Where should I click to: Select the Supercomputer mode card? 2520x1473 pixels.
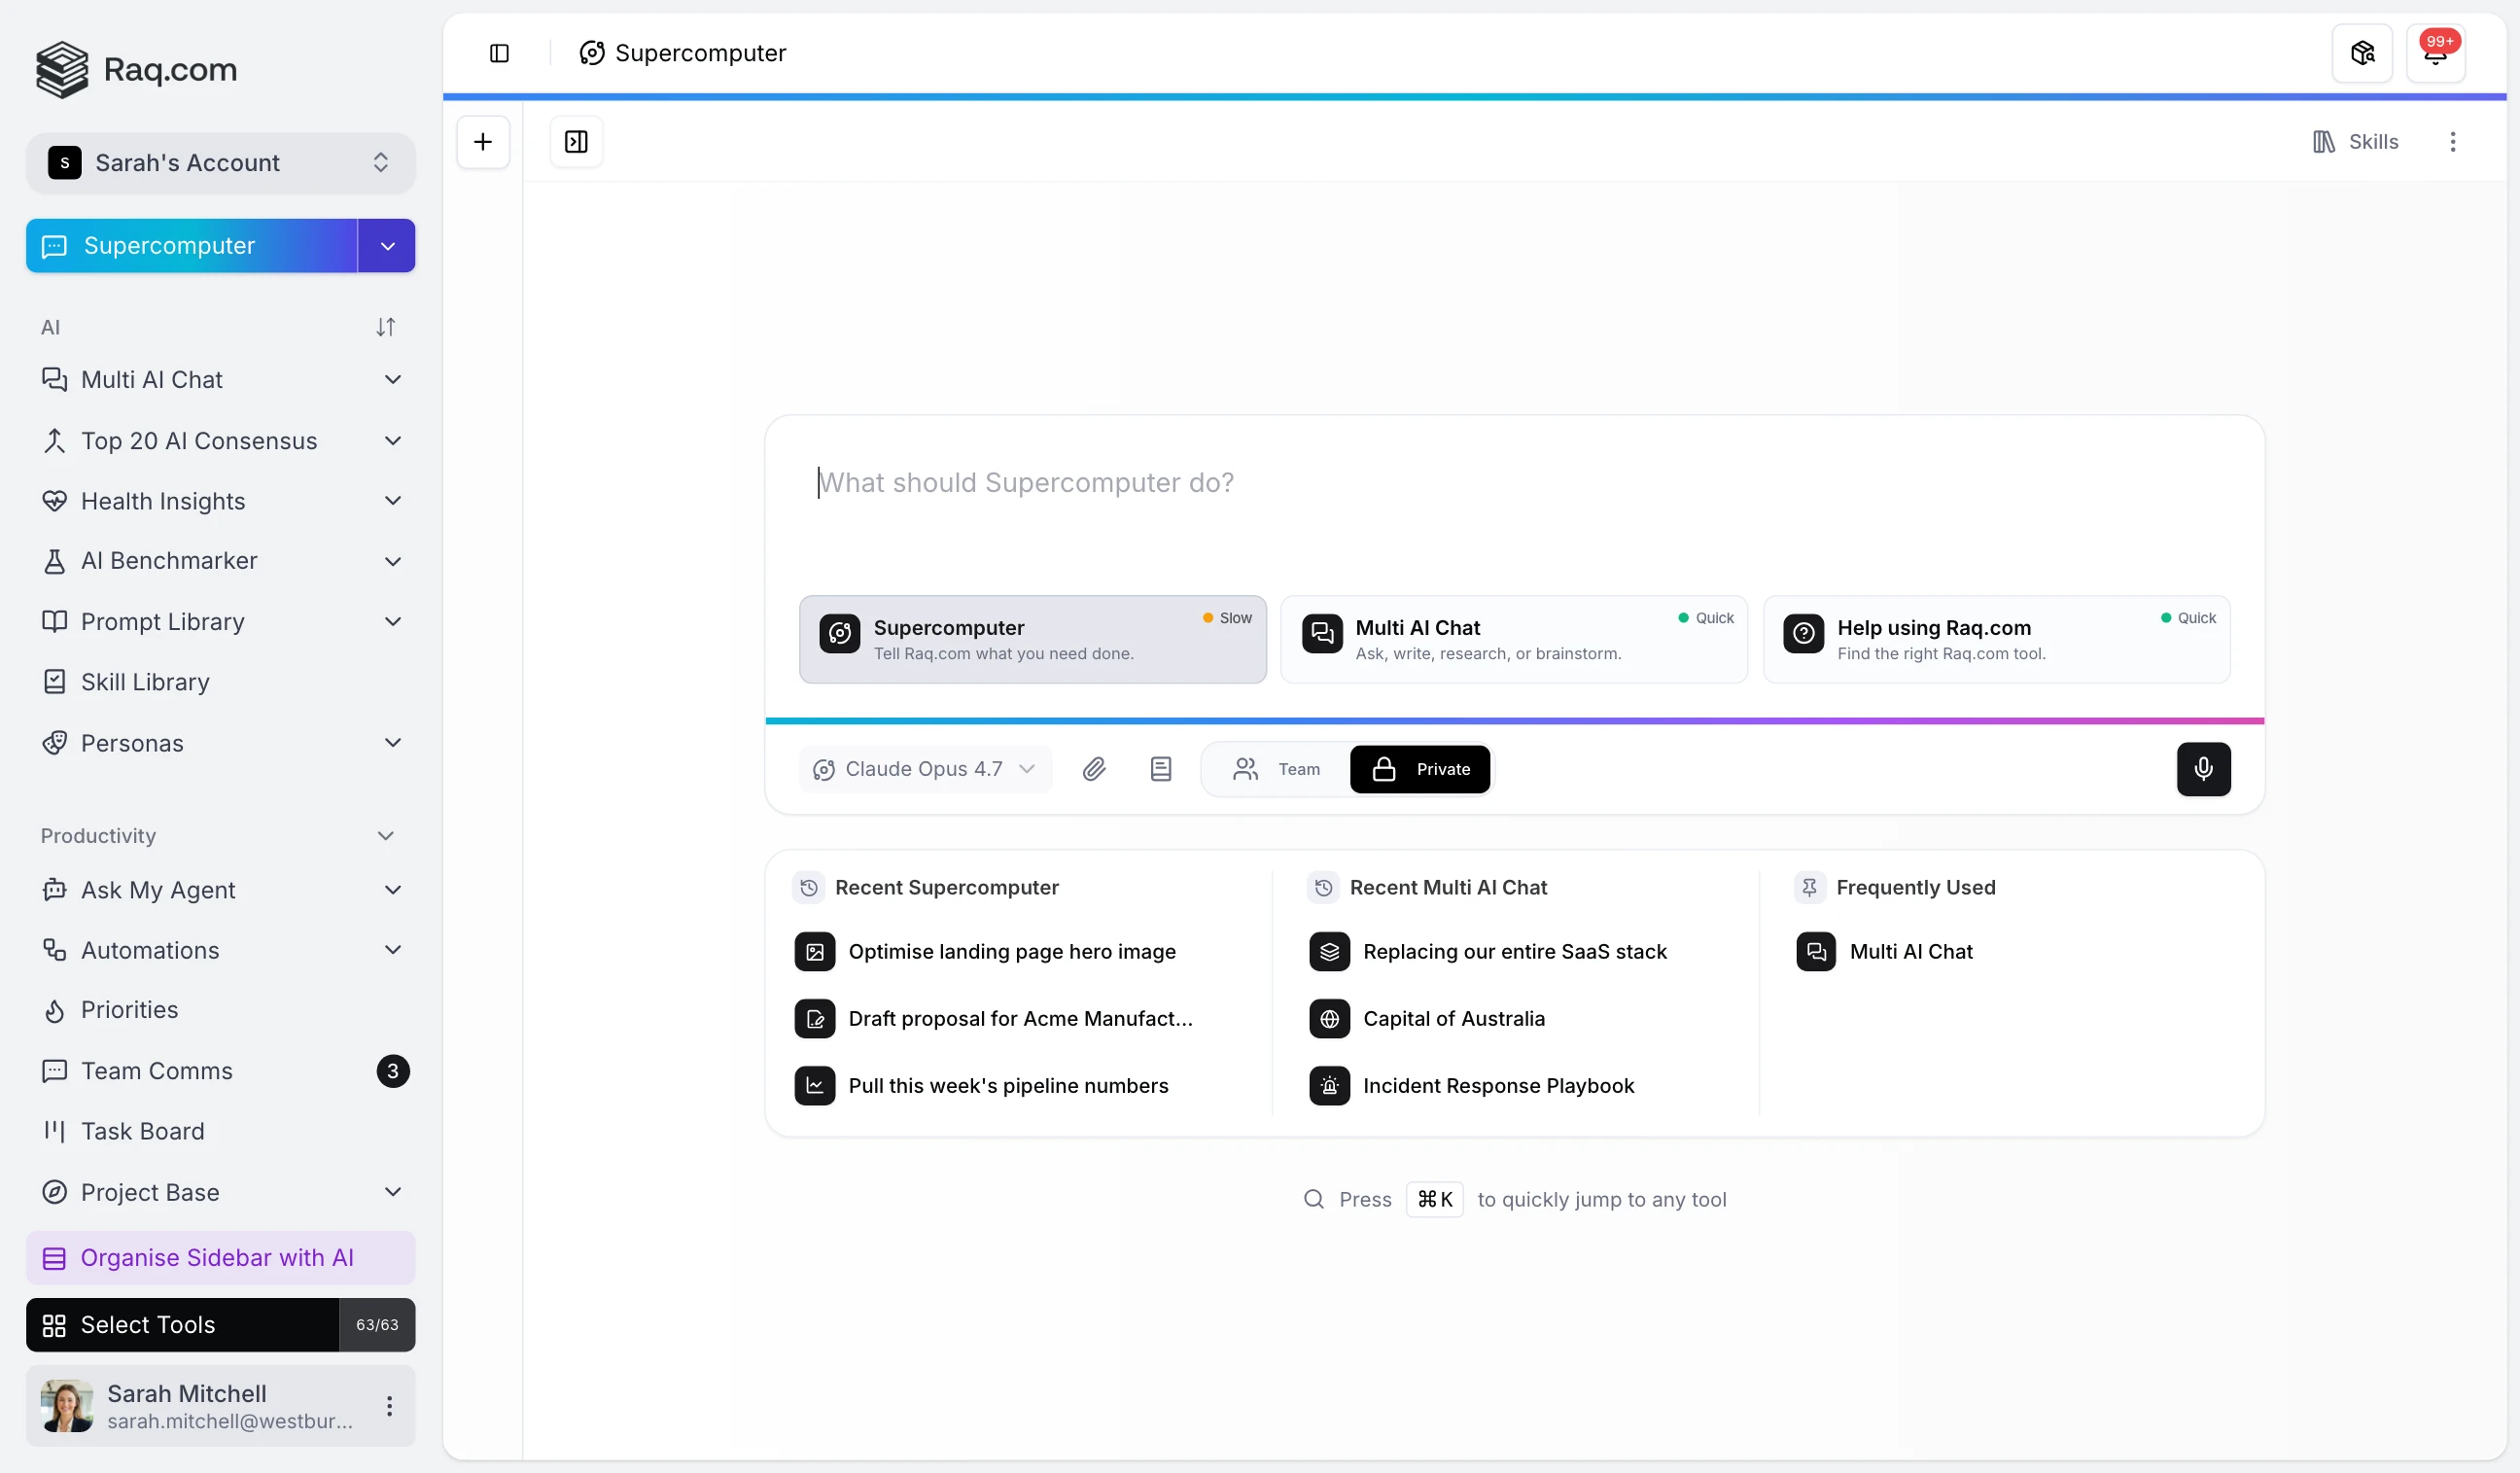pos(1032,640)
